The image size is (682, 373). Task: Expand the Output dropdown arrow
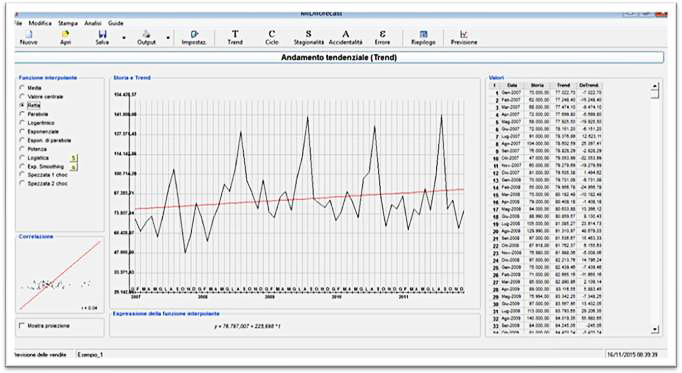tap(168, 38)
